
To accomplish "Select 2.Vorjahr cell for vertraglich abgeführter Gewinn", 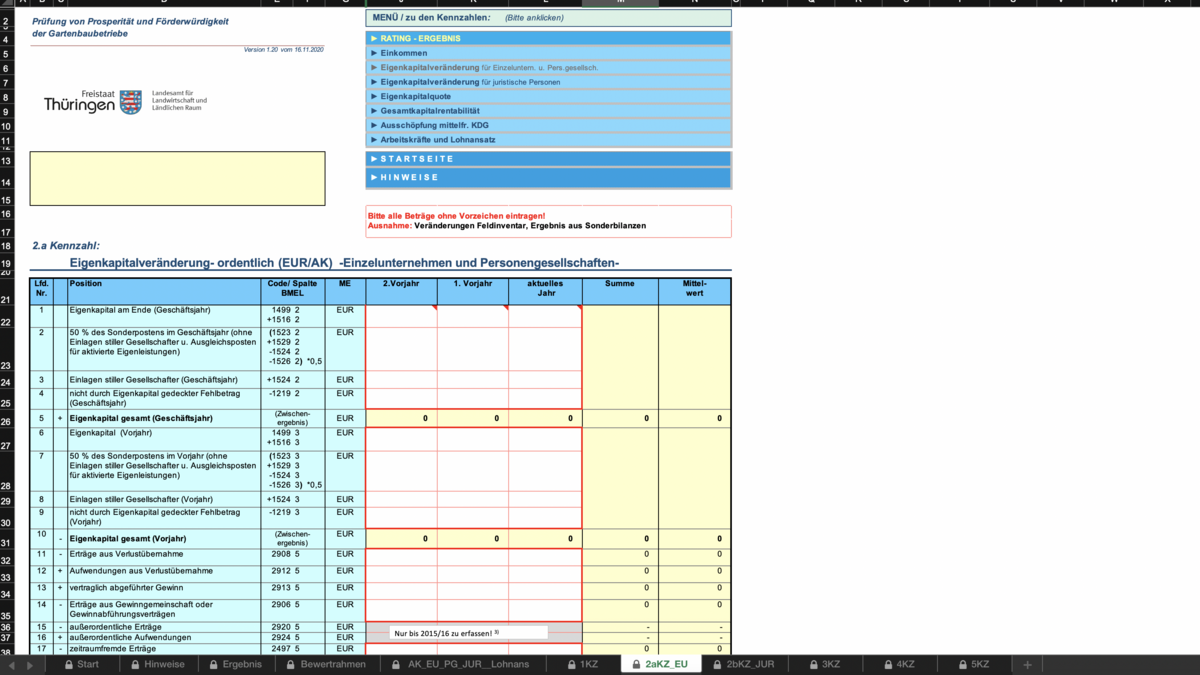I will (401, 589).
